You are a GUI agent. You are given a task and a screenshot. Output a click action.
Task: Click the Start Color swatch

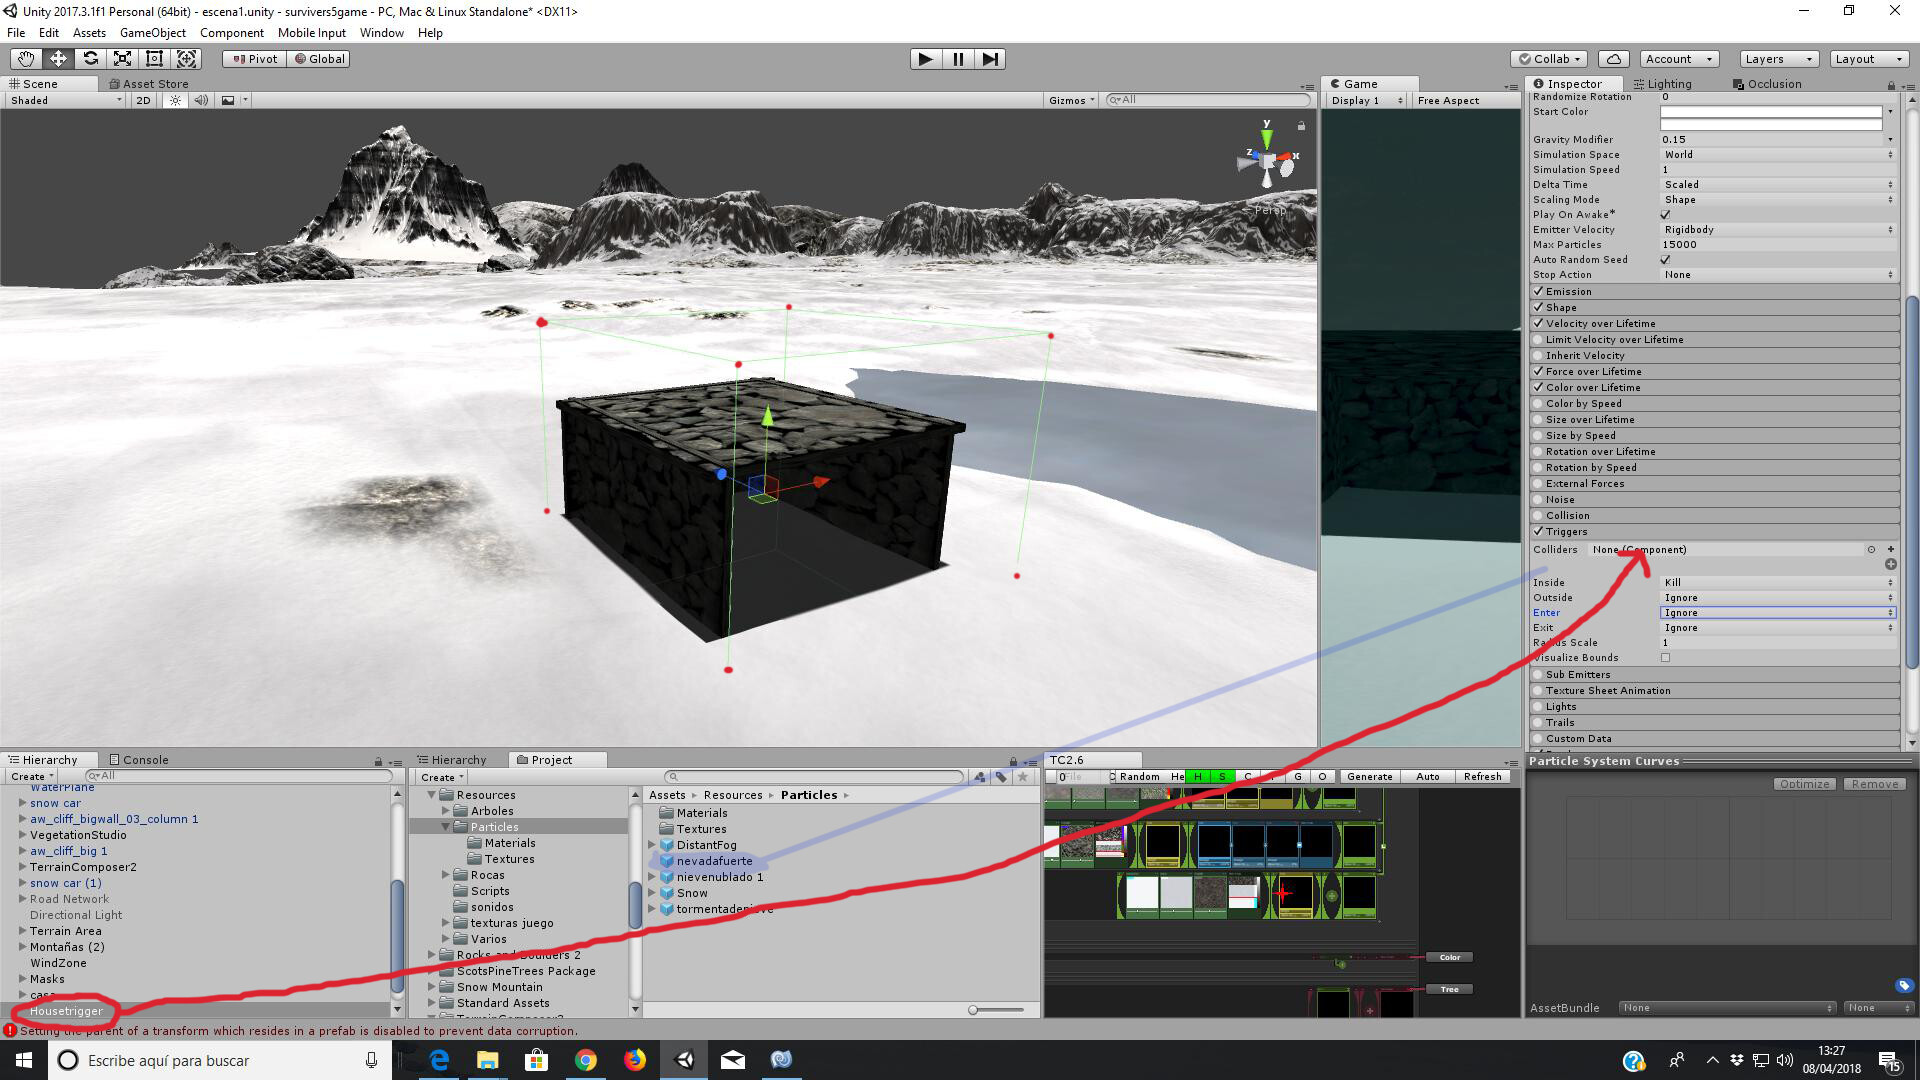pyautogui.click(x=1770, y=115)
